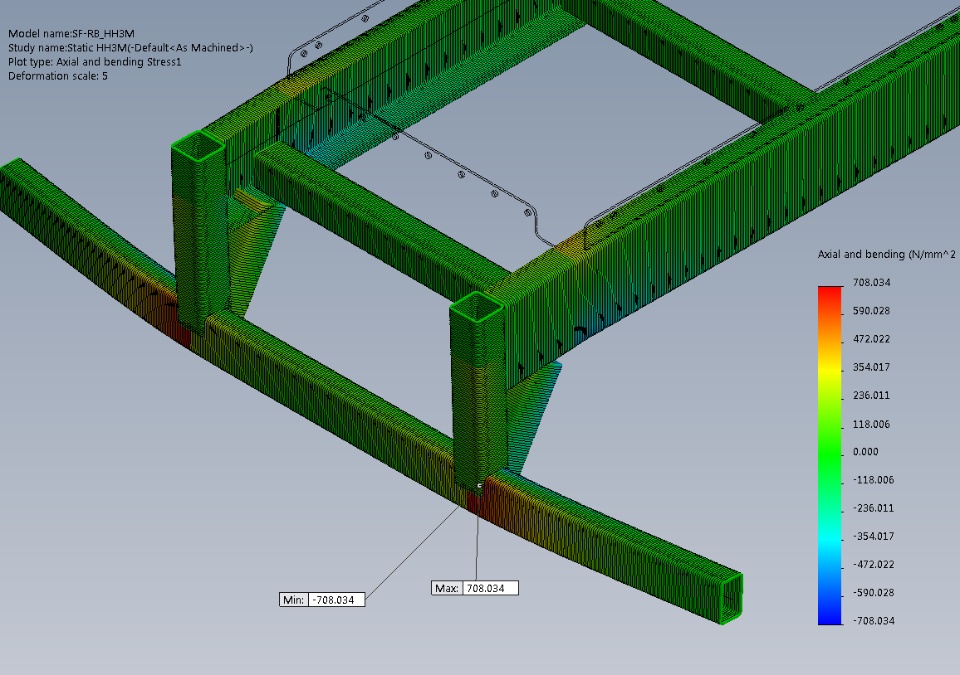This screenshot has height=675, width=960.
Task: Select legend value 354.017
Action: pyautogui.click(x=871, y=367)
